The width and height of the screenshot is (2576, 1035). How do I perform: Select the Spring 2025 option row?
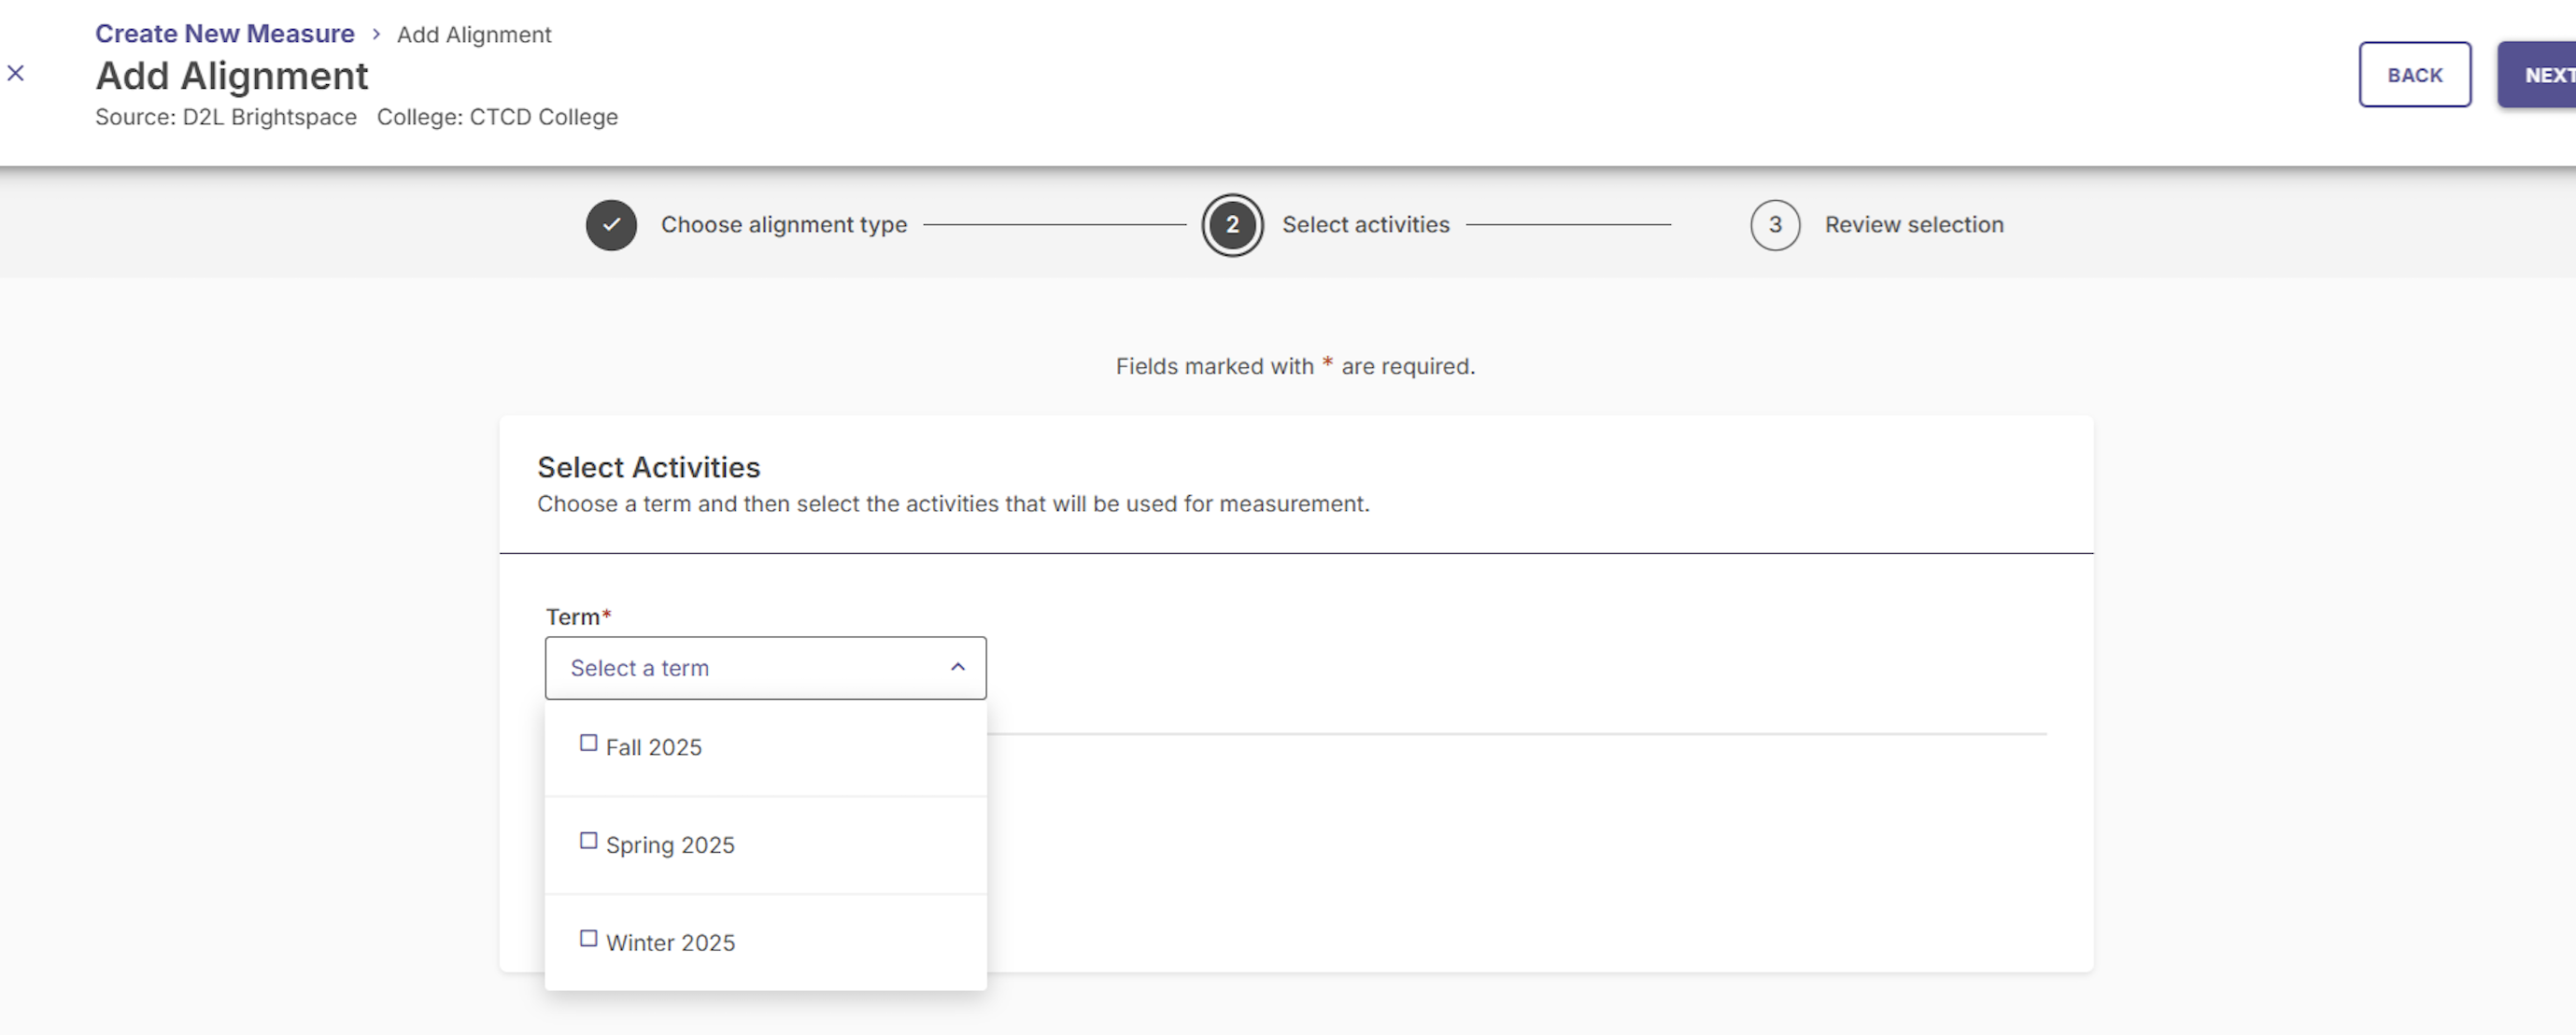click(x=670, y=844)
